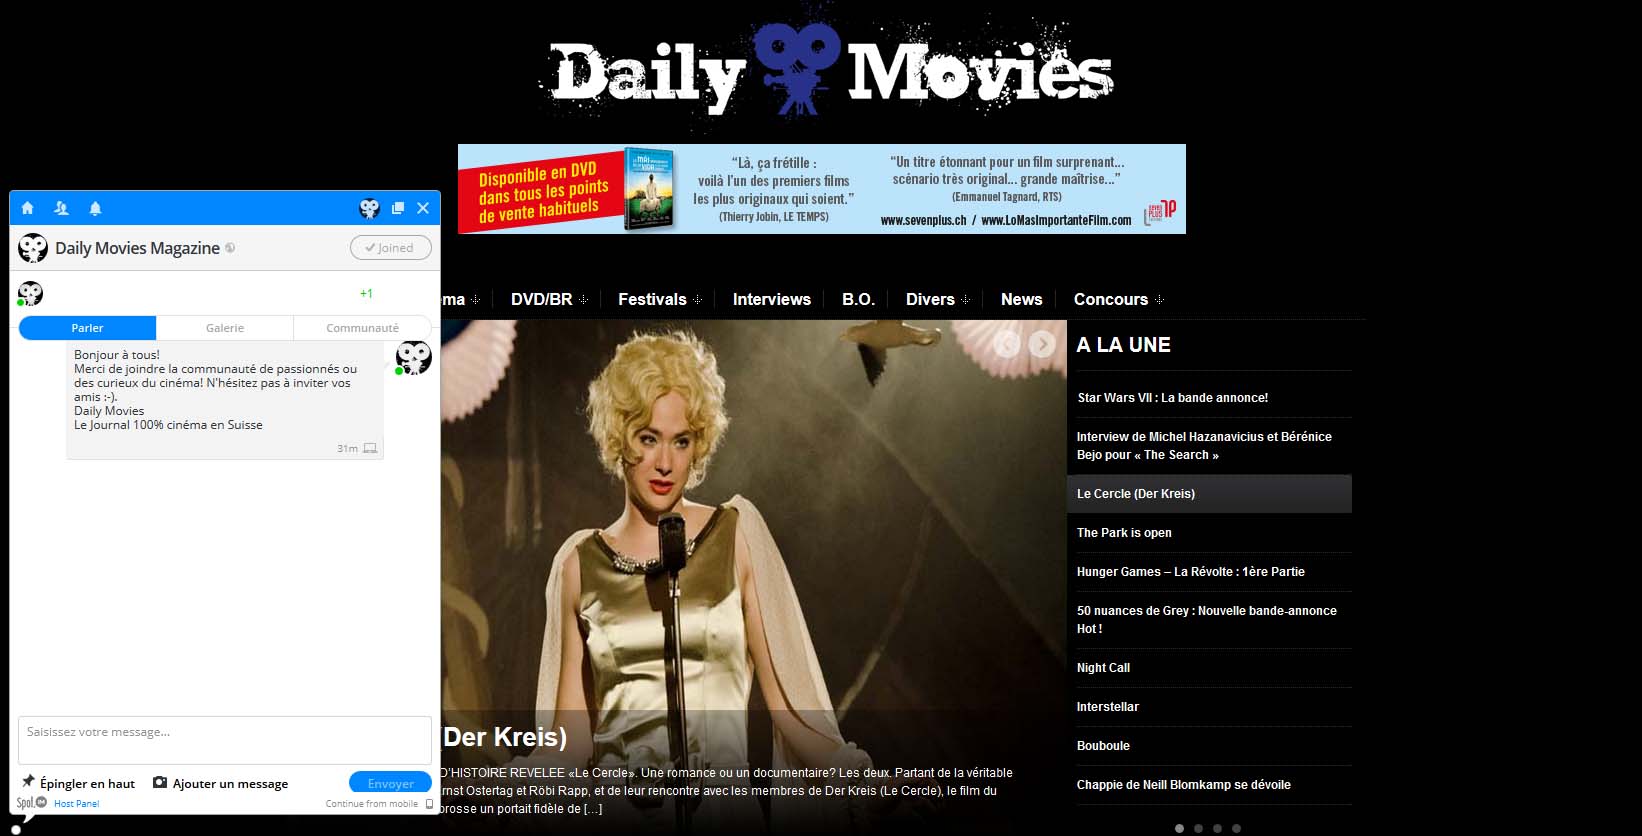
Task: Open the Star Wars VII article link
Action: click(x=1172, y=398)
